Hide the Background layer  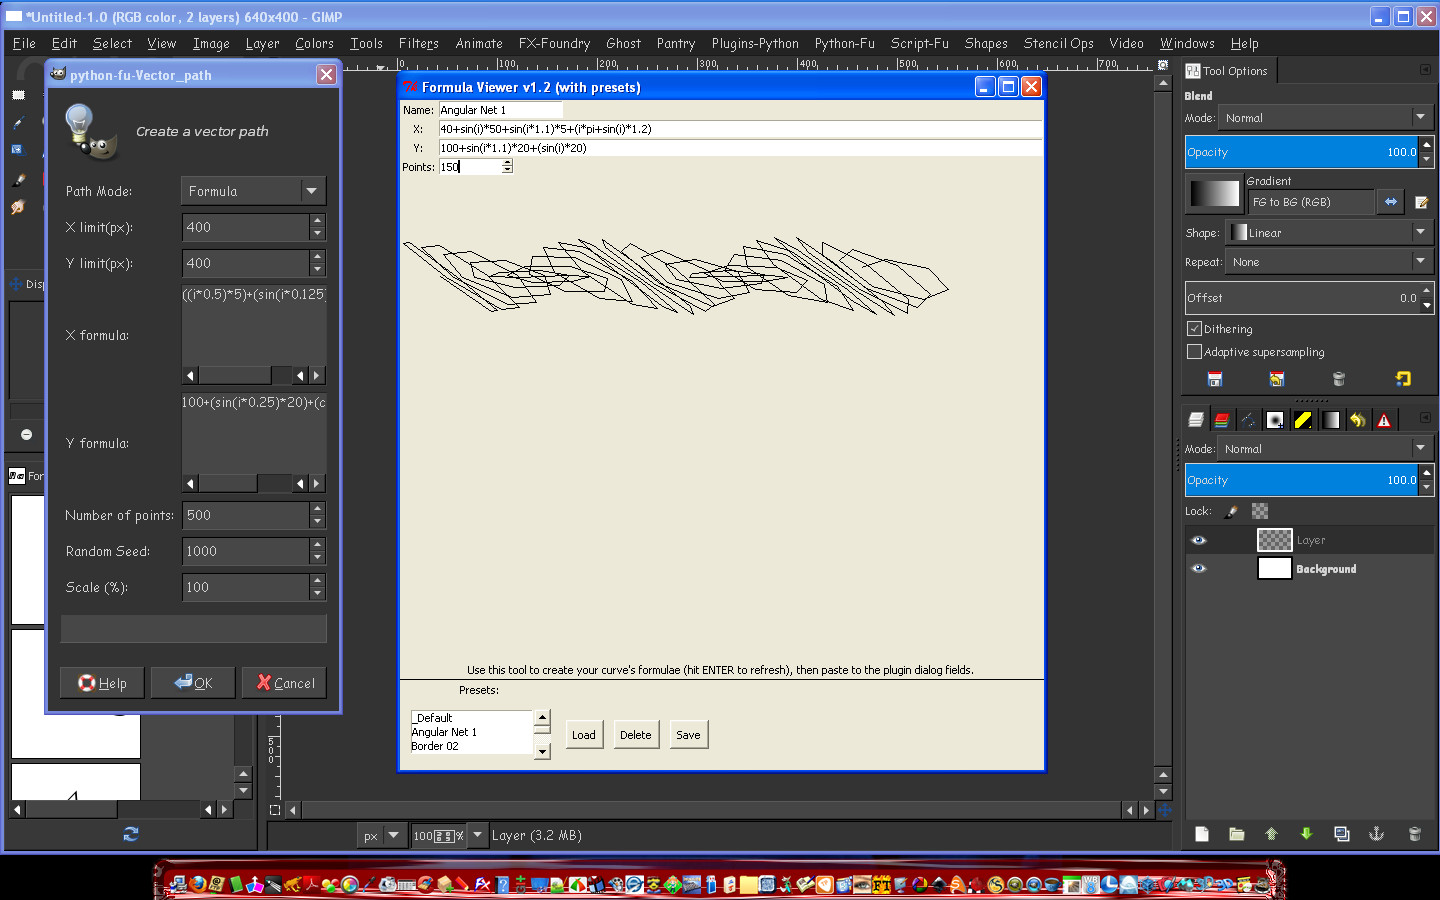click(x=1199, y=568)
